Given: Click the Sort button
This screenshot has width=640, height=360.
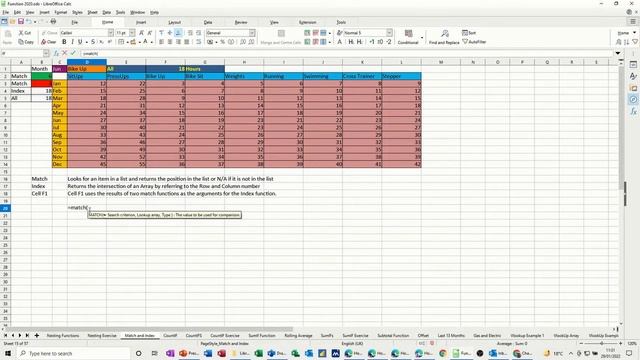Looking at the screenshot, I should pyautogui.click(x=469, y=33).
